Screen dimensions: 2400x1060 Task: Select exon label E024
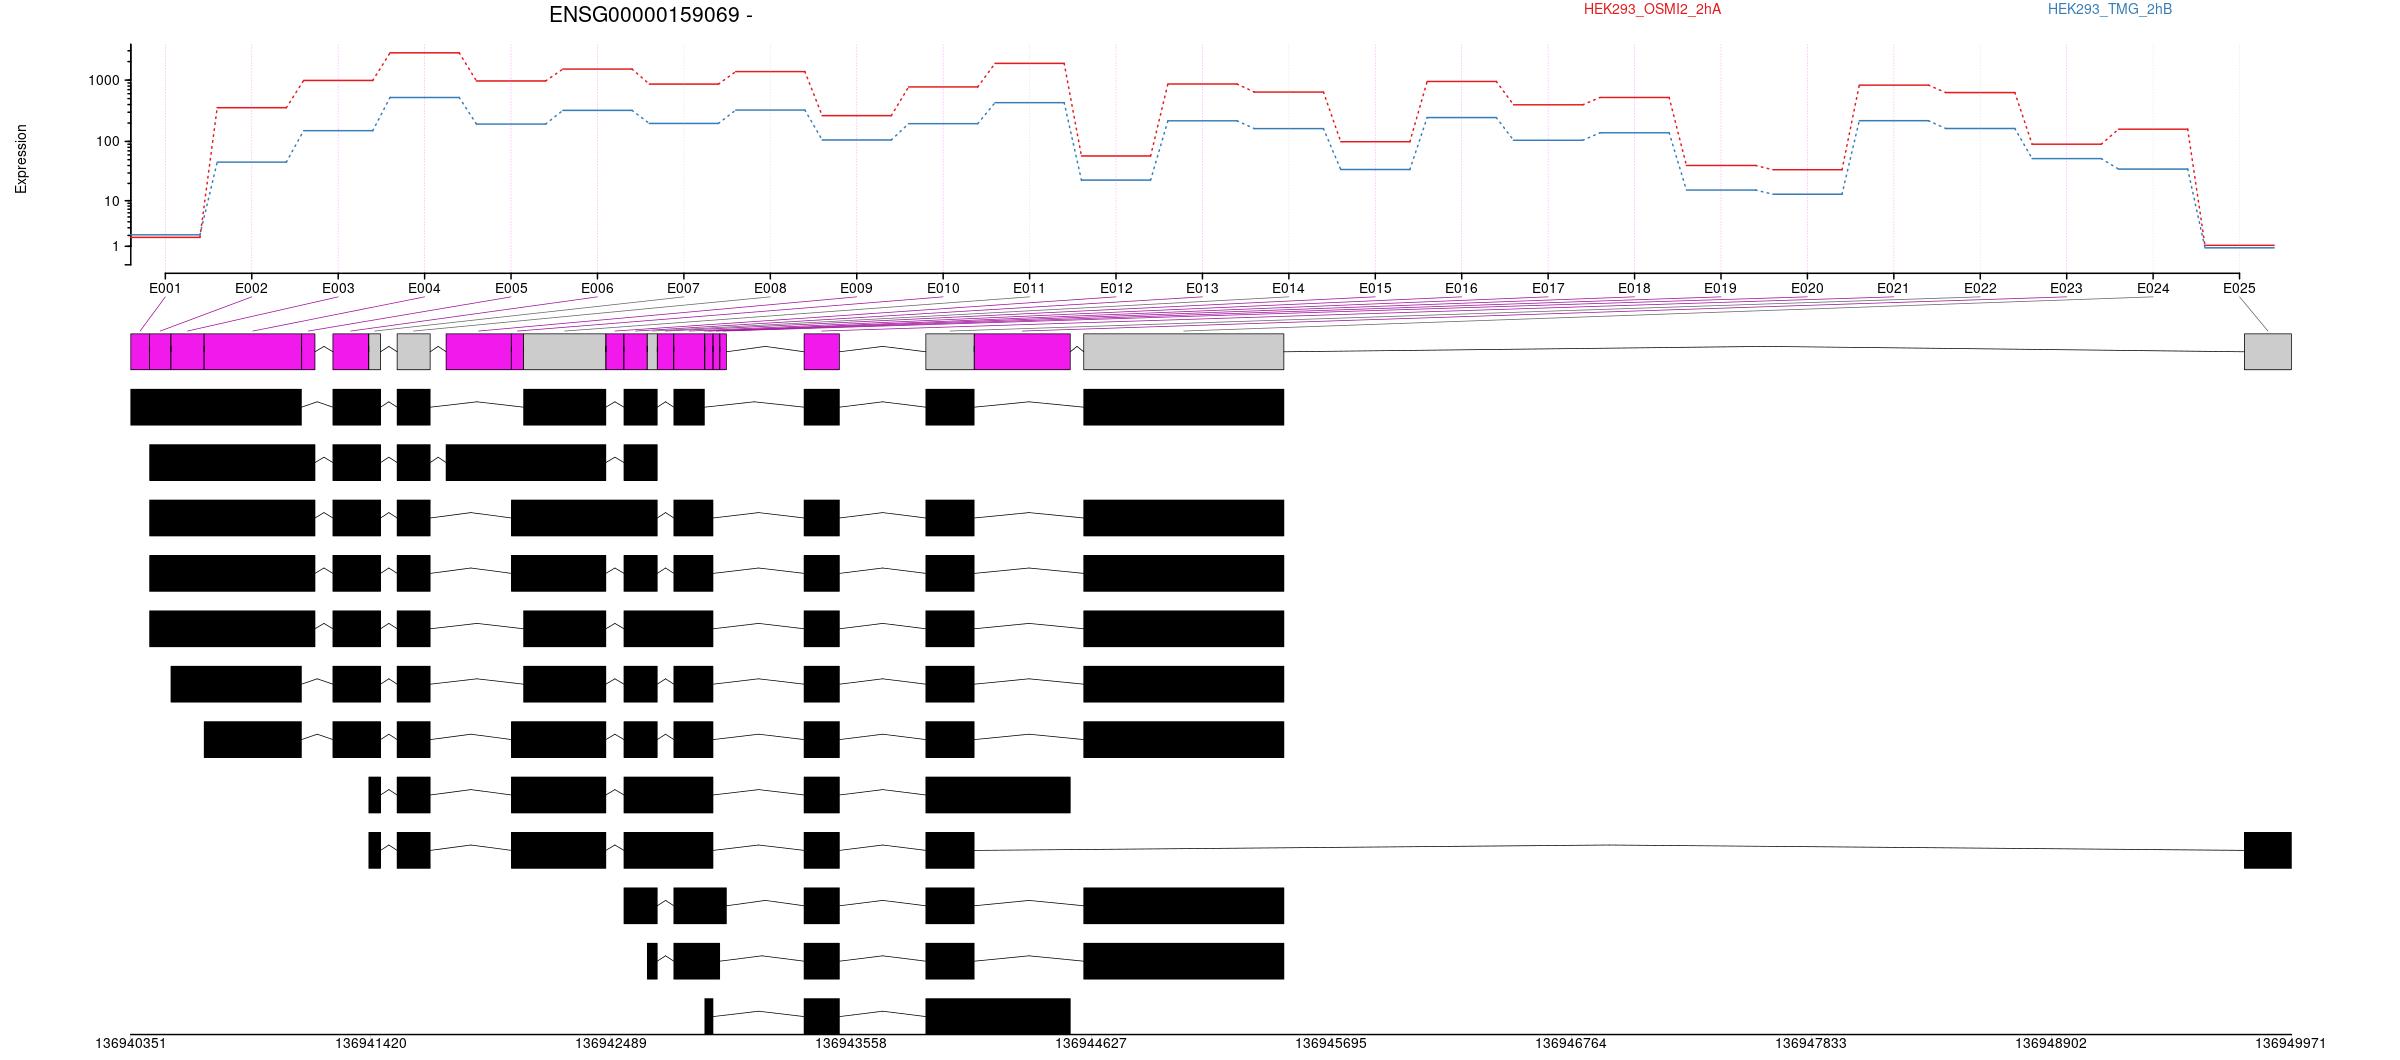(2153, 289)
